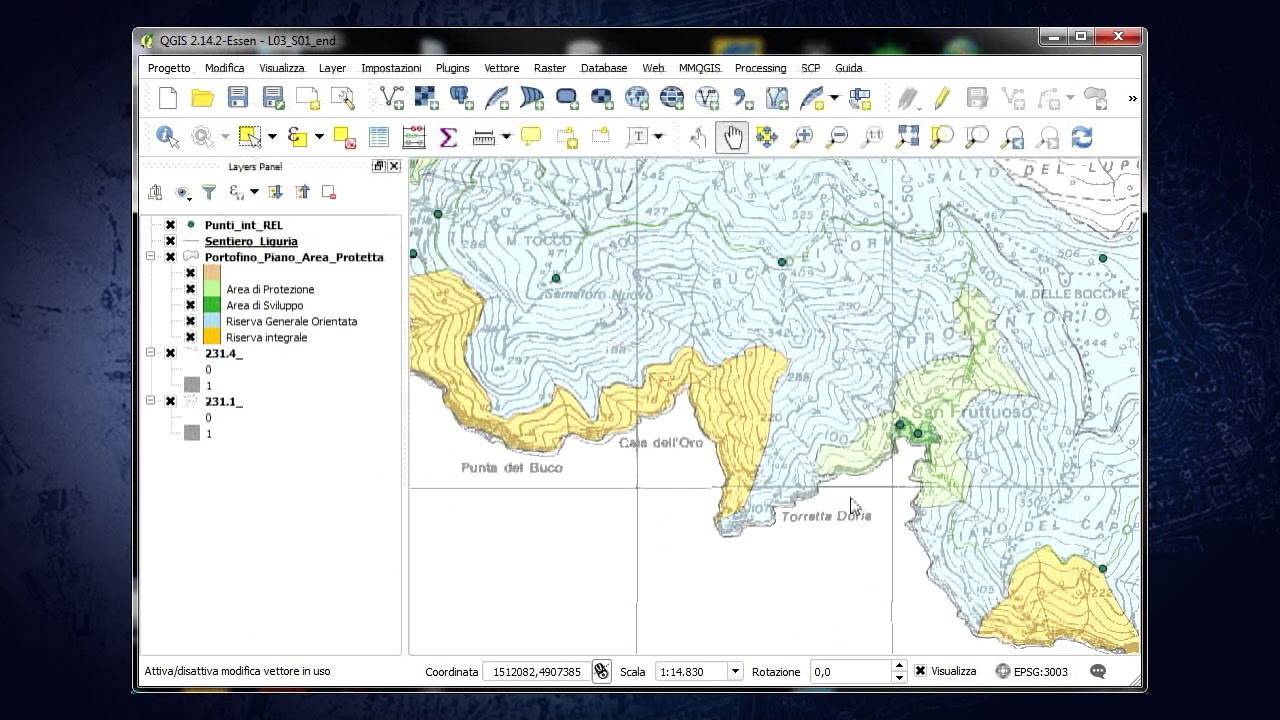Toggle editing with the yellow pencil
1280x720 pixels.
(x=942, y=98)
